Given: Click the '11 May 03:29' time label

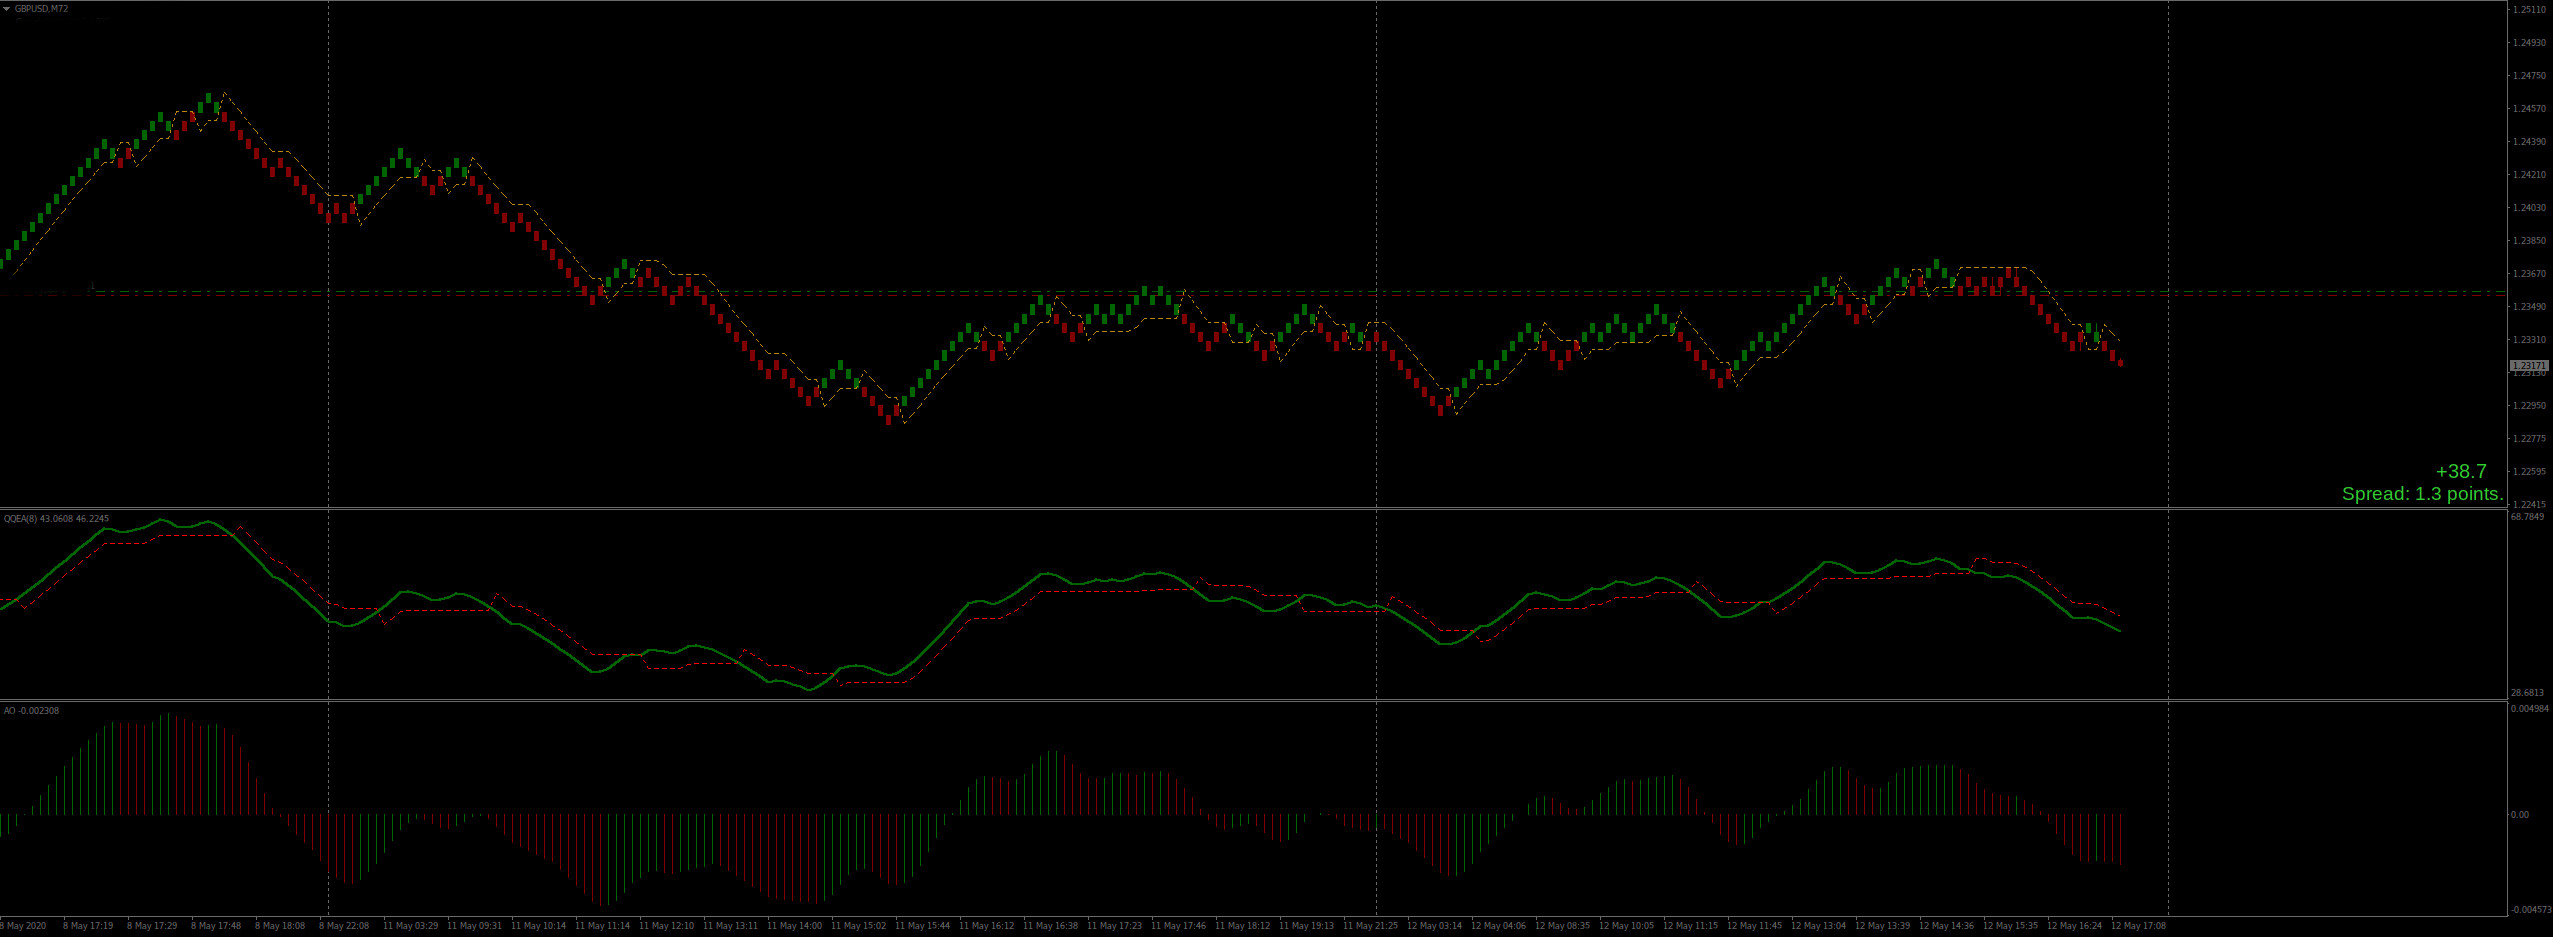Looking at the screenshot, I should click(x=410, y=926).
